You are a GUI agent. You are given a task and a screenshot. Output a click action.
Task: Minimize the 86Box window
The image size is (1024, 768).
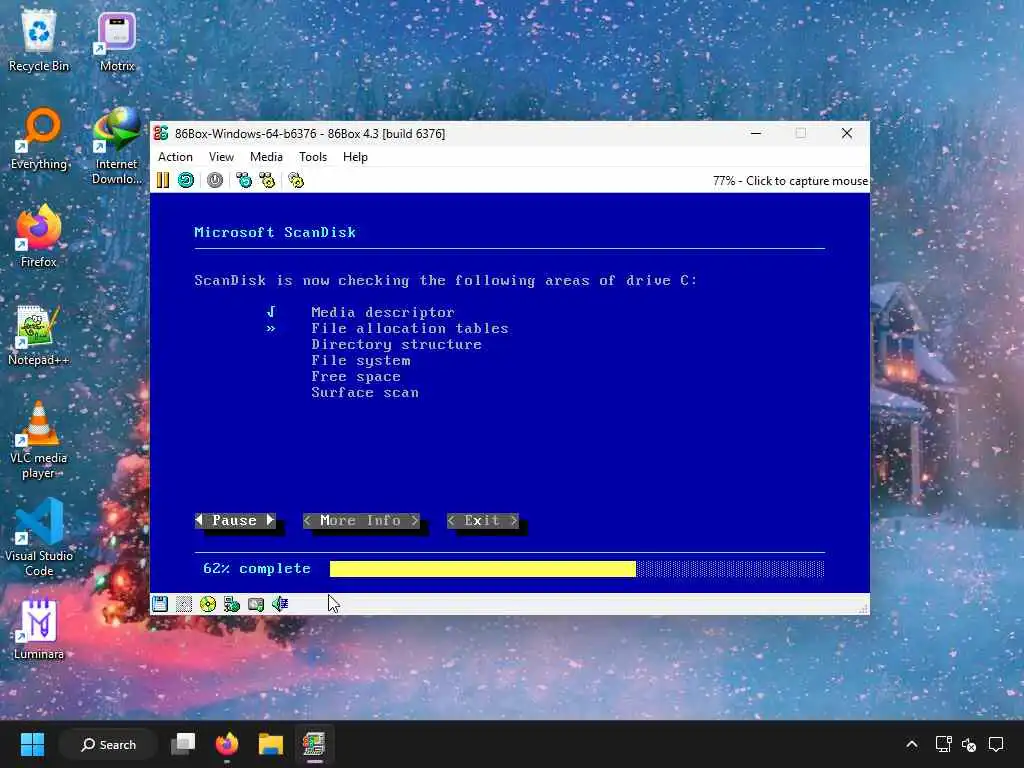[756, 133]
